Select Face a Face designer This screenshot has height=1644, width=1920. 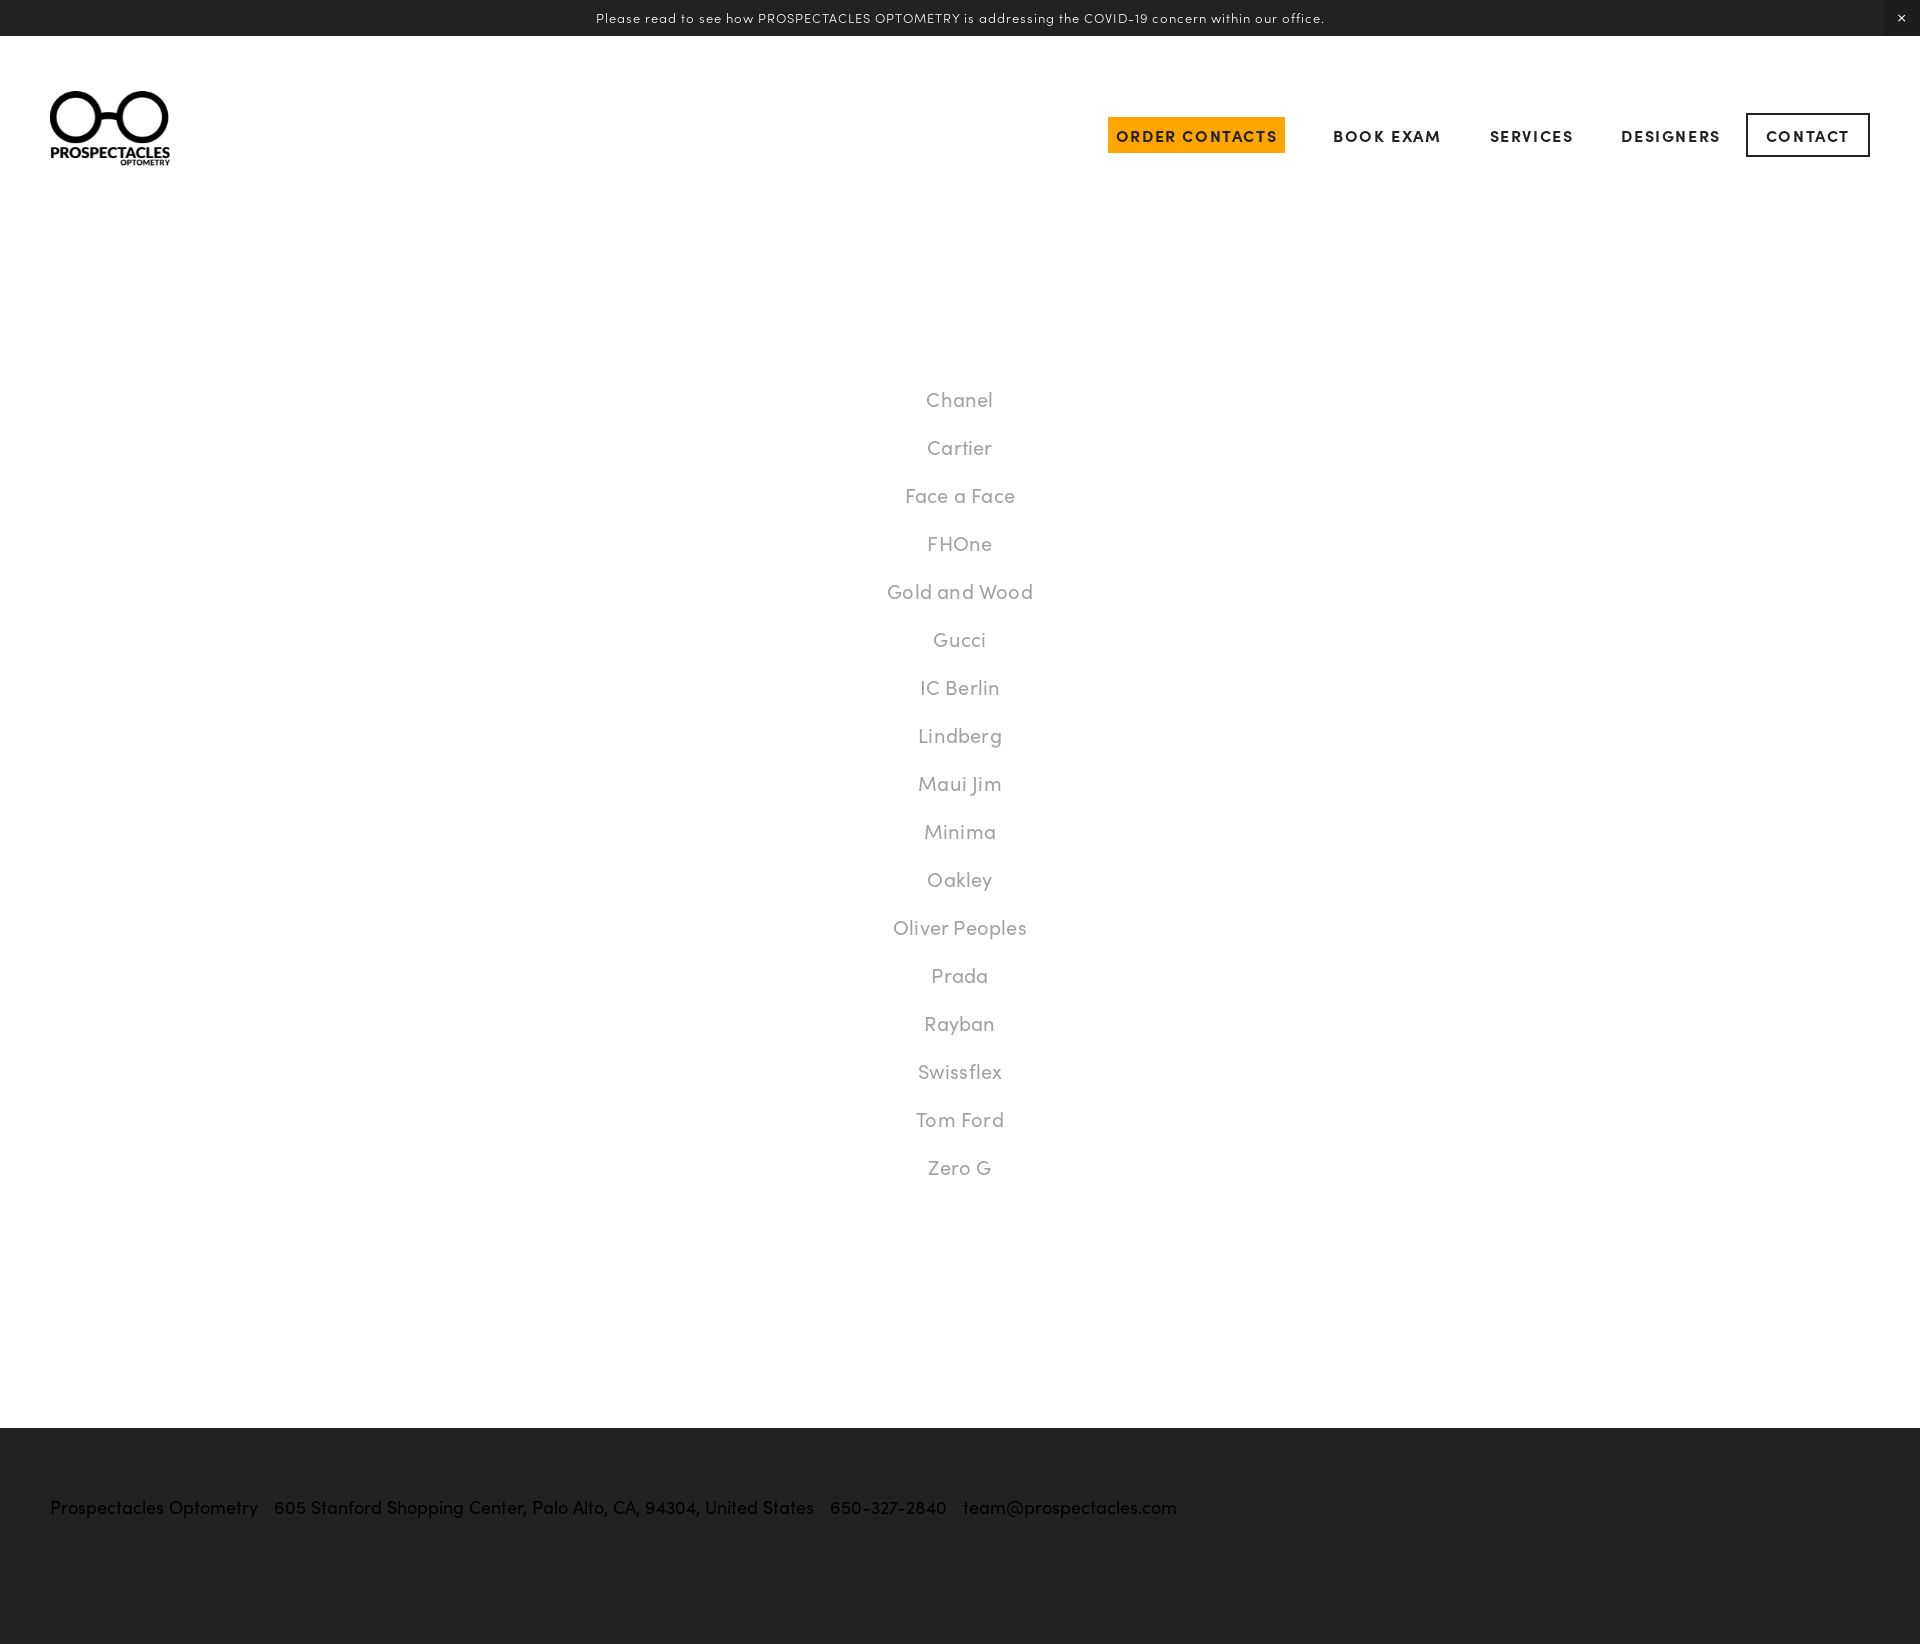pyautogui.click(x=960, y=496)
